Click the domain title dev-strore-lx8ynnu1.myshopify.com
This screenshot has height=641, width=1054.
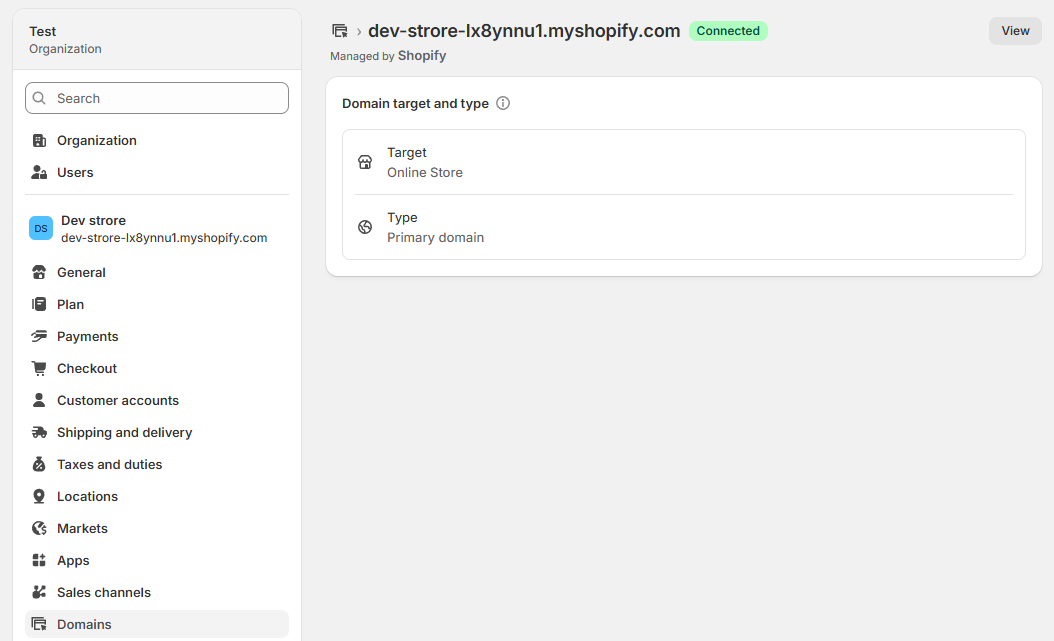(x=524, y=31)
